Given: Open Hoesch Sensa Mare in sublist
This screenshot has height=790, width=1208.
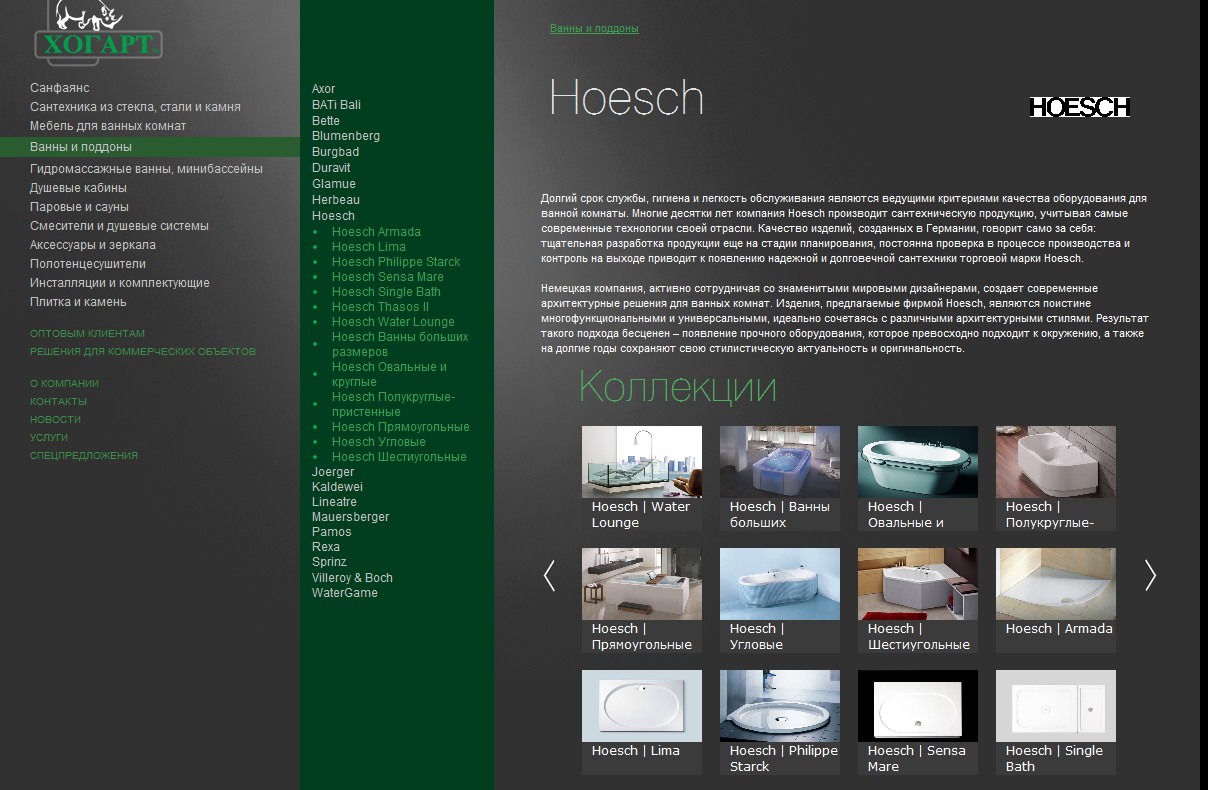Looking at the screenshot, I should point(388,277).
